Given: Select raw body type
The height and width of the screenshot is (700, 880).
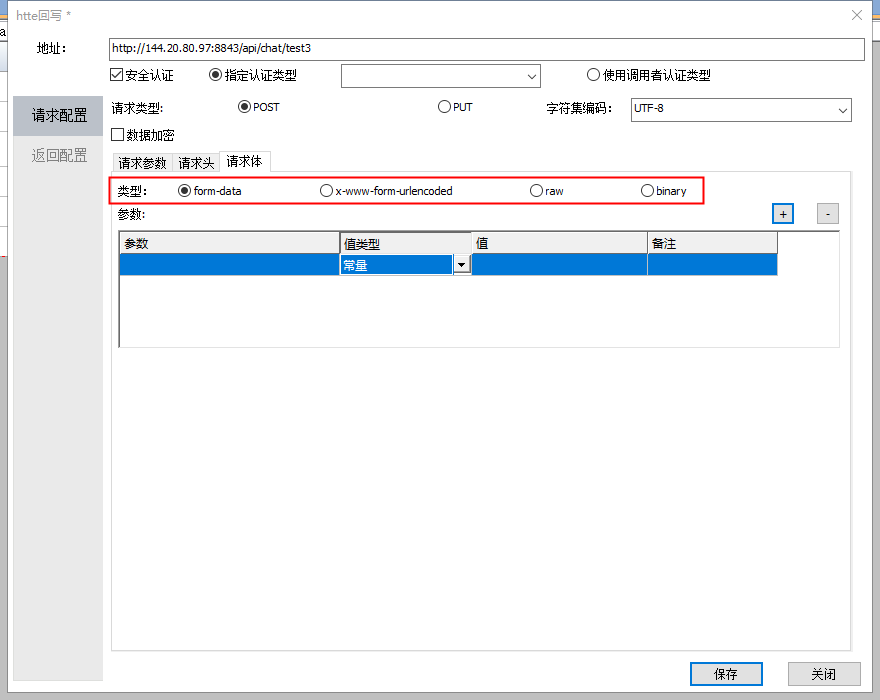Looking at the screenshot, I should (536, 191).
